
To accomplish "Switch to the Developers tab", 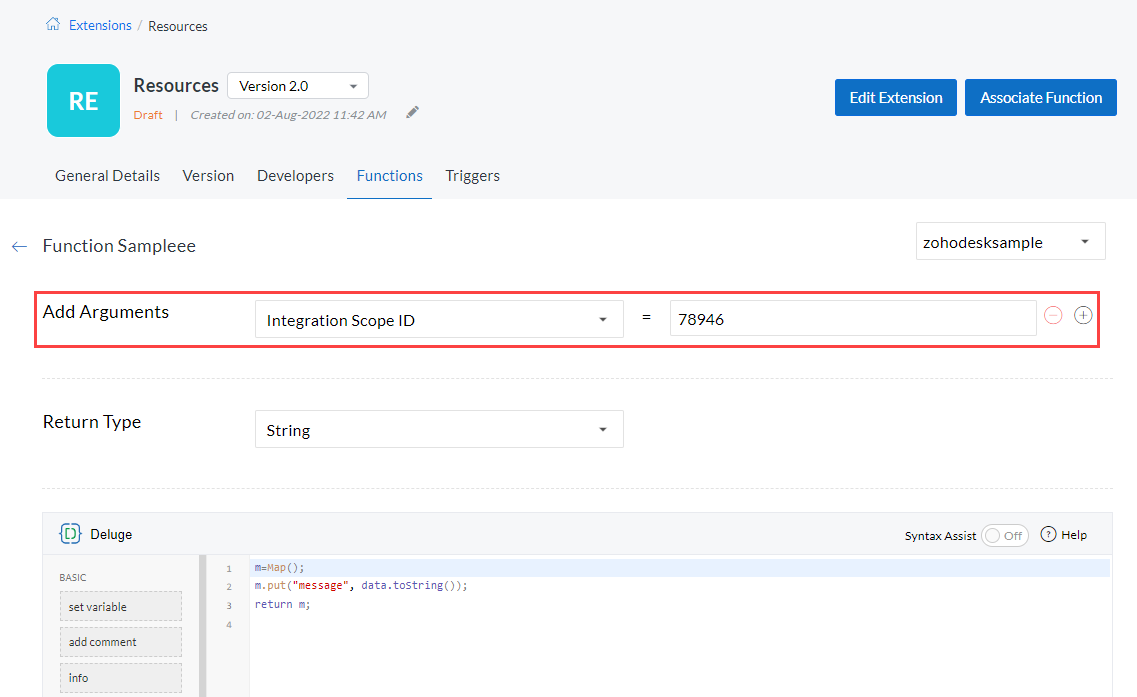I will point(295,176).
